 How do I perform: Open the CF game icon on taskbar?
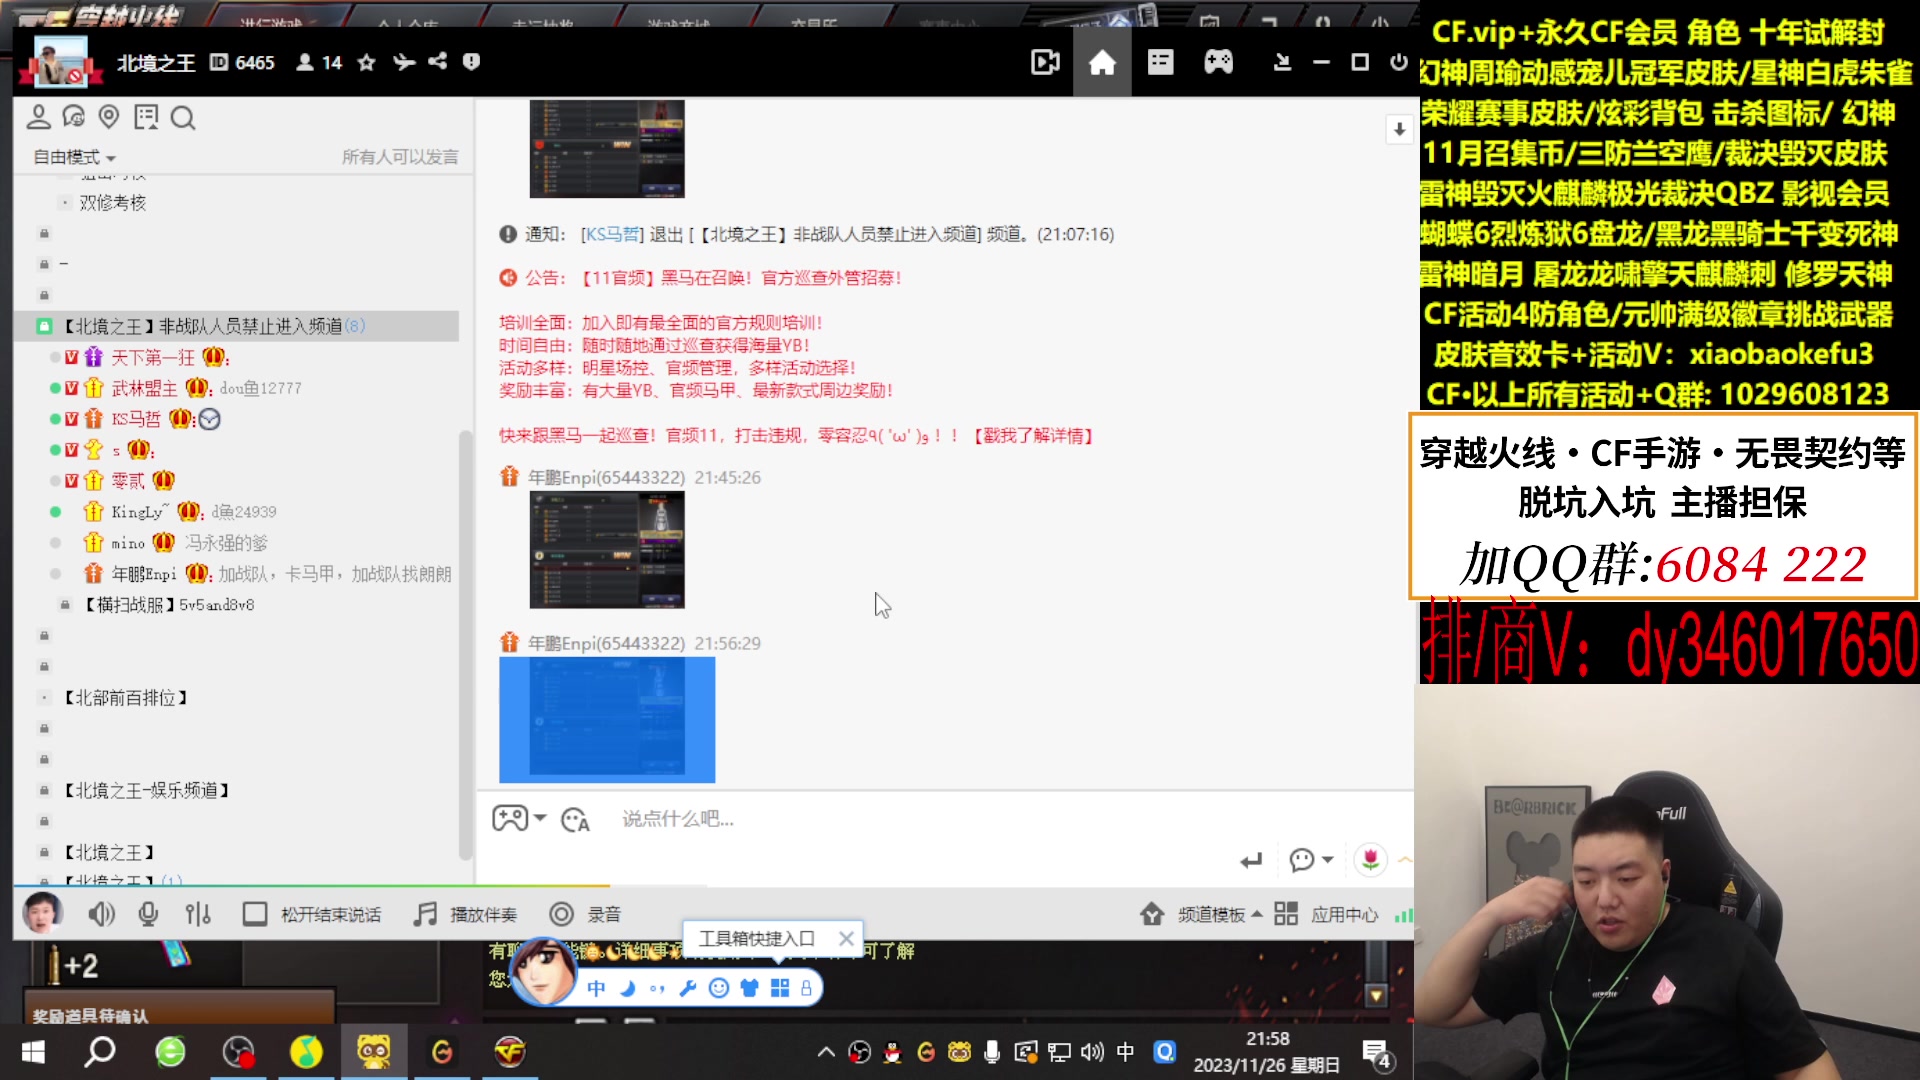pyautogui.click(x=510, y=1052)
